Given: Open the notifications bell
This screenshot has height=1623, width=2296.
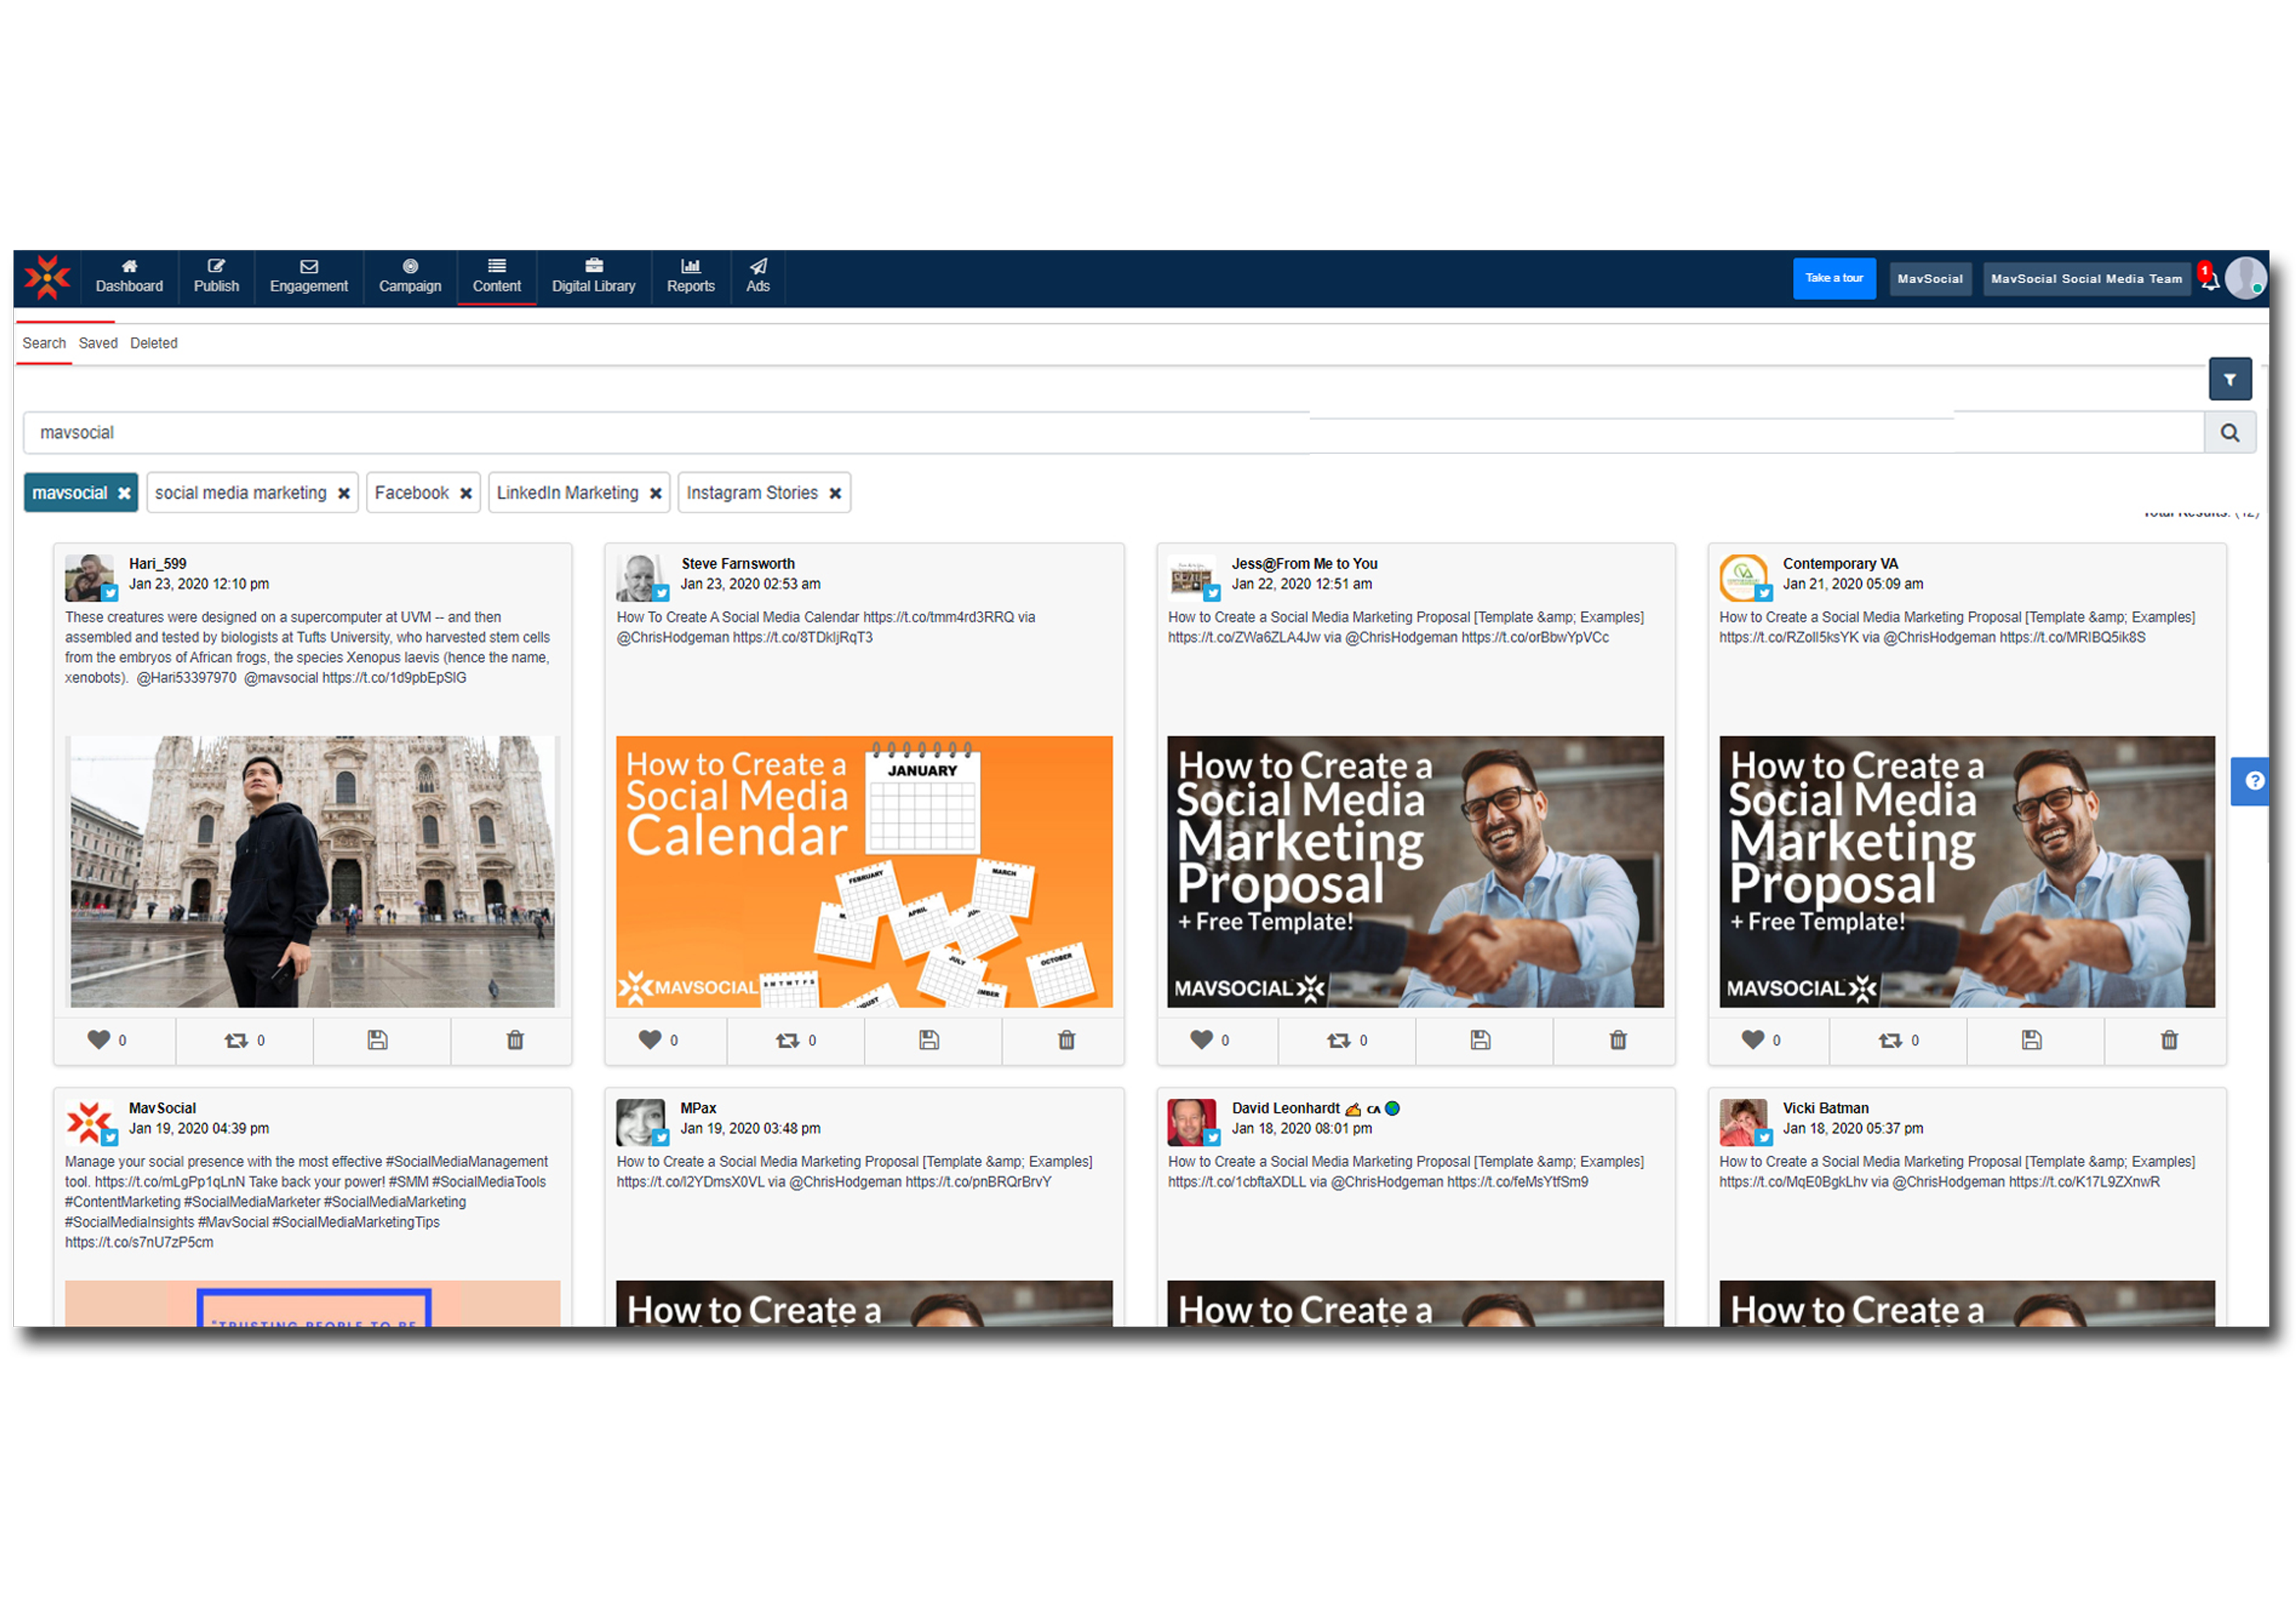Looking at the screenshot, I should pyautogui.click(x=2209, y=279).
